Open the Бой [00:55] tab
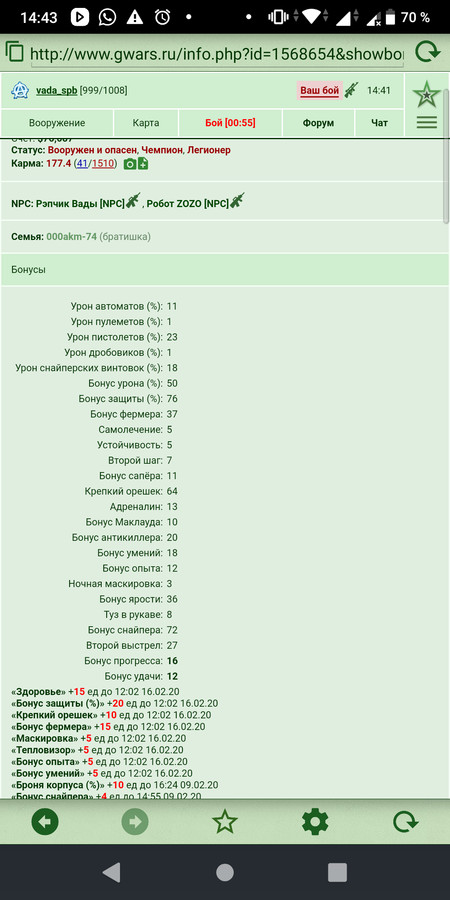Viewport: 450px width, 900px height. tap(230, 123)
